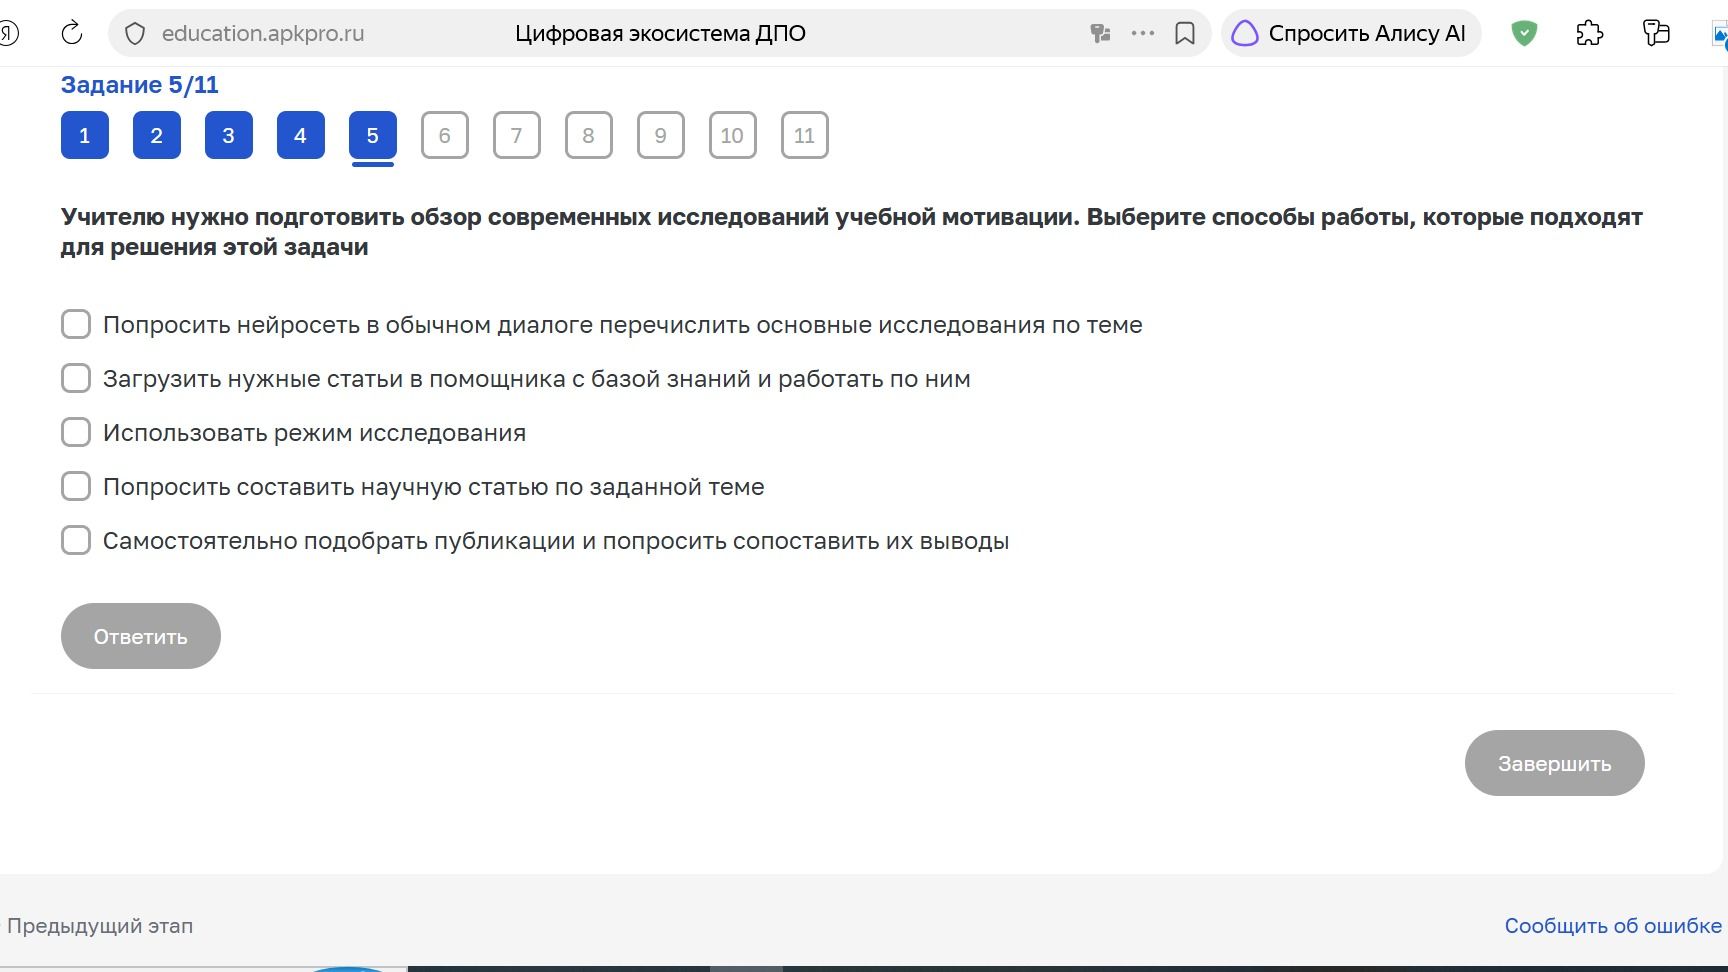
Task: Click the Yandex logo icon
Action: 8,33
